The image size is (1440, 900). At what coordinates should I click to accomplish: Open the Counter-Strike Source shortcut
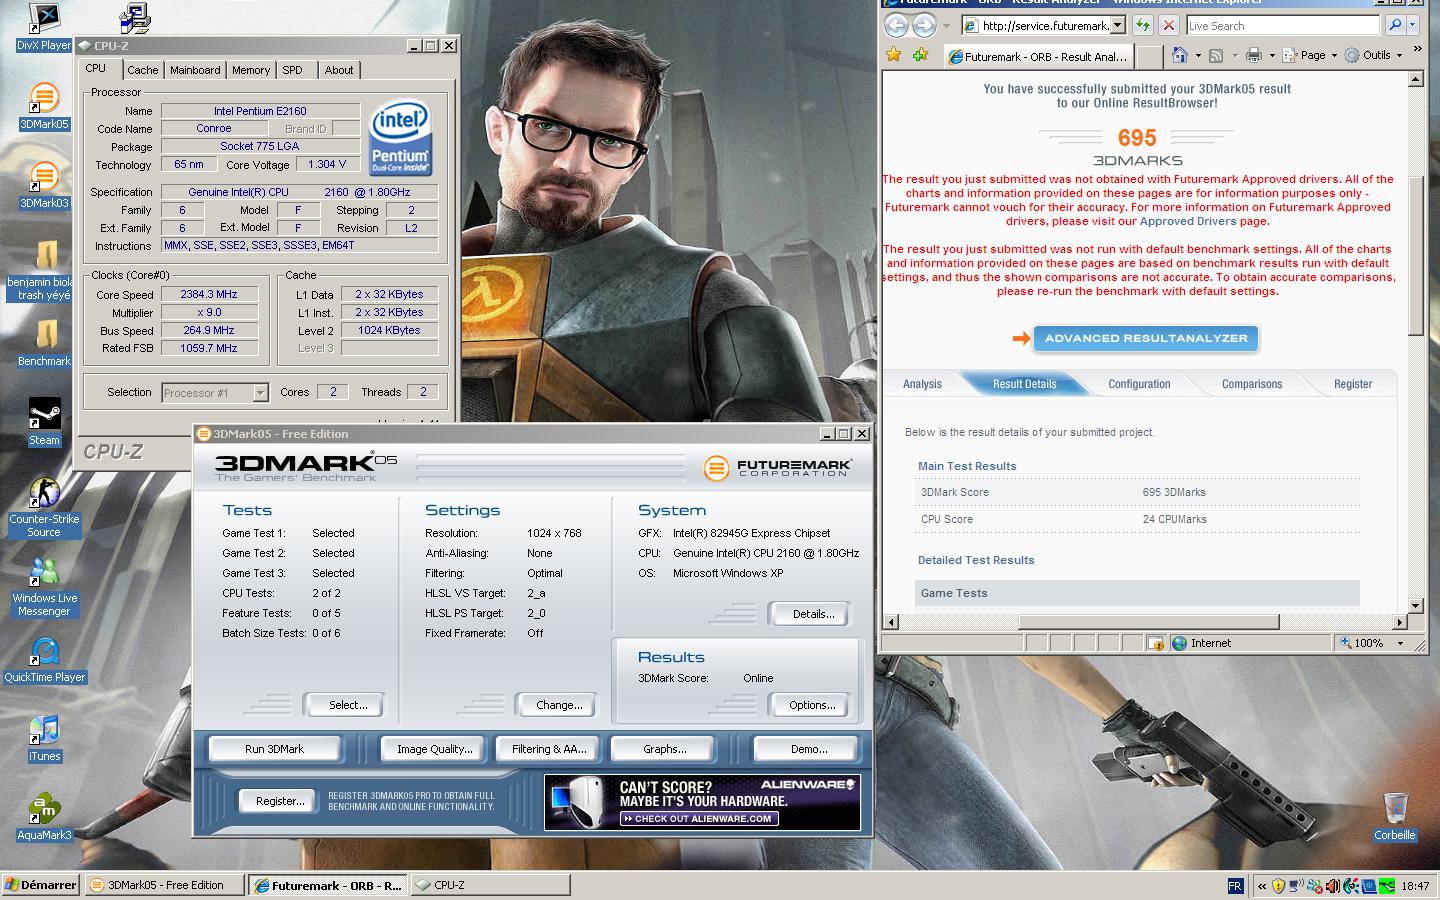point(44,508)
